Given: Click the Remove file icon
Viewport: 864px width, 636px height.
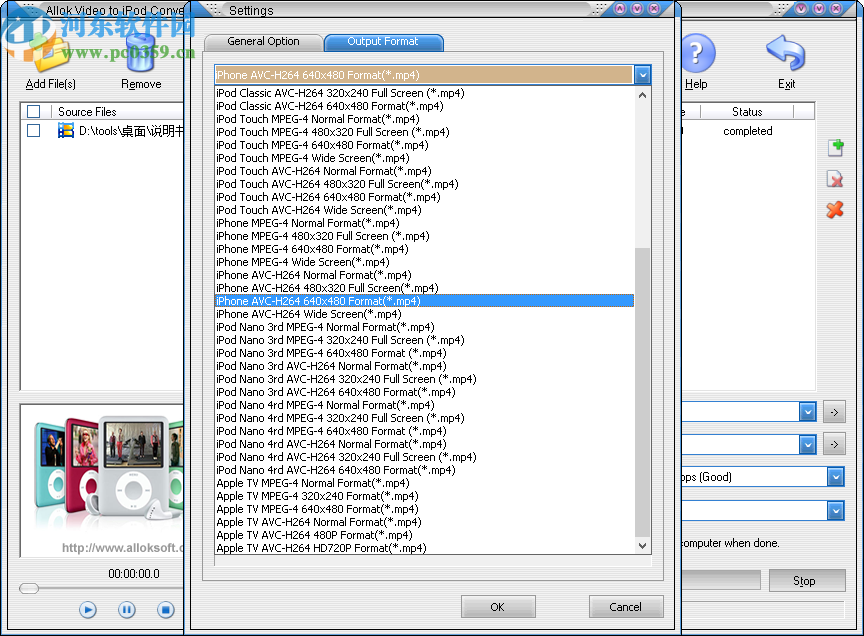Looking at the screenshot, I should click(140, 55).
